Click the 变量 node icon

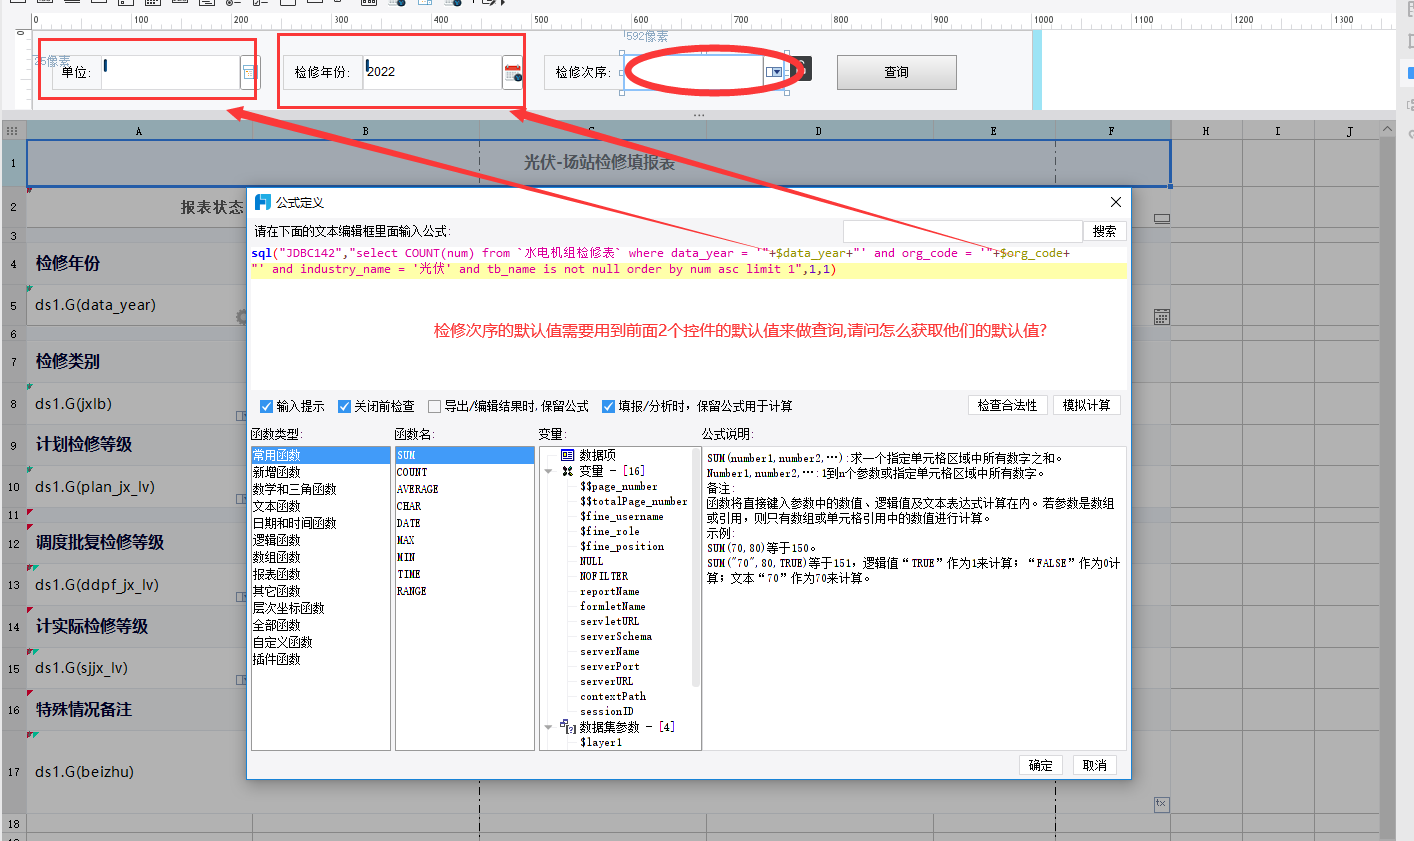coord(567,471)
